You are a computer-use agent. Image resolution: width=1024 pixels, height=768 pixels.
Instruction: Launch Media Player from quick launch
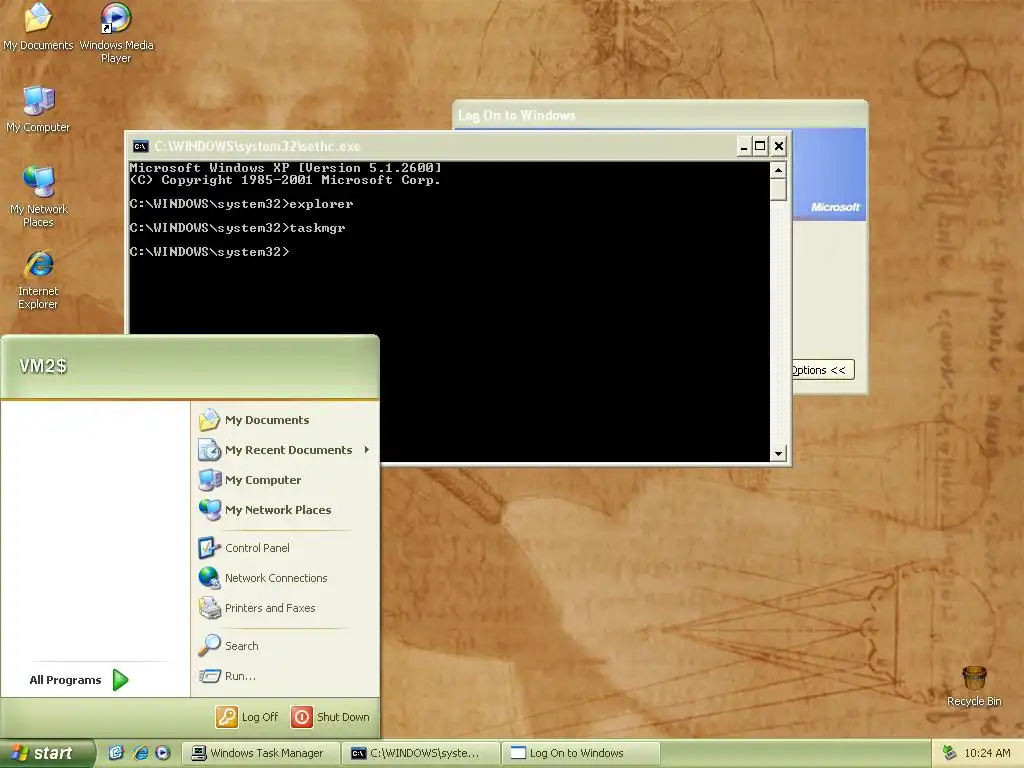(x=163, y=753)
